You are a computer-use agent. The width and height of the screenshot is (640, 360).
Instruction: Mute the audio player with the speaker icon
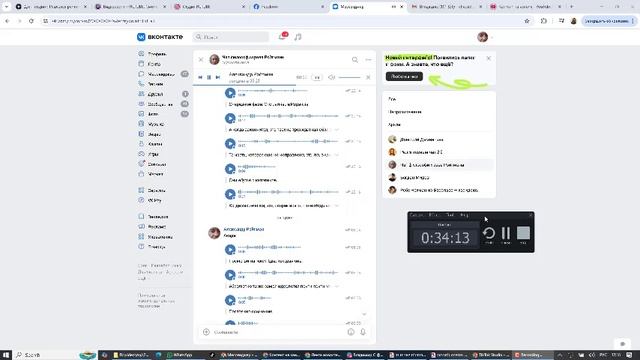tap(331, 77)
